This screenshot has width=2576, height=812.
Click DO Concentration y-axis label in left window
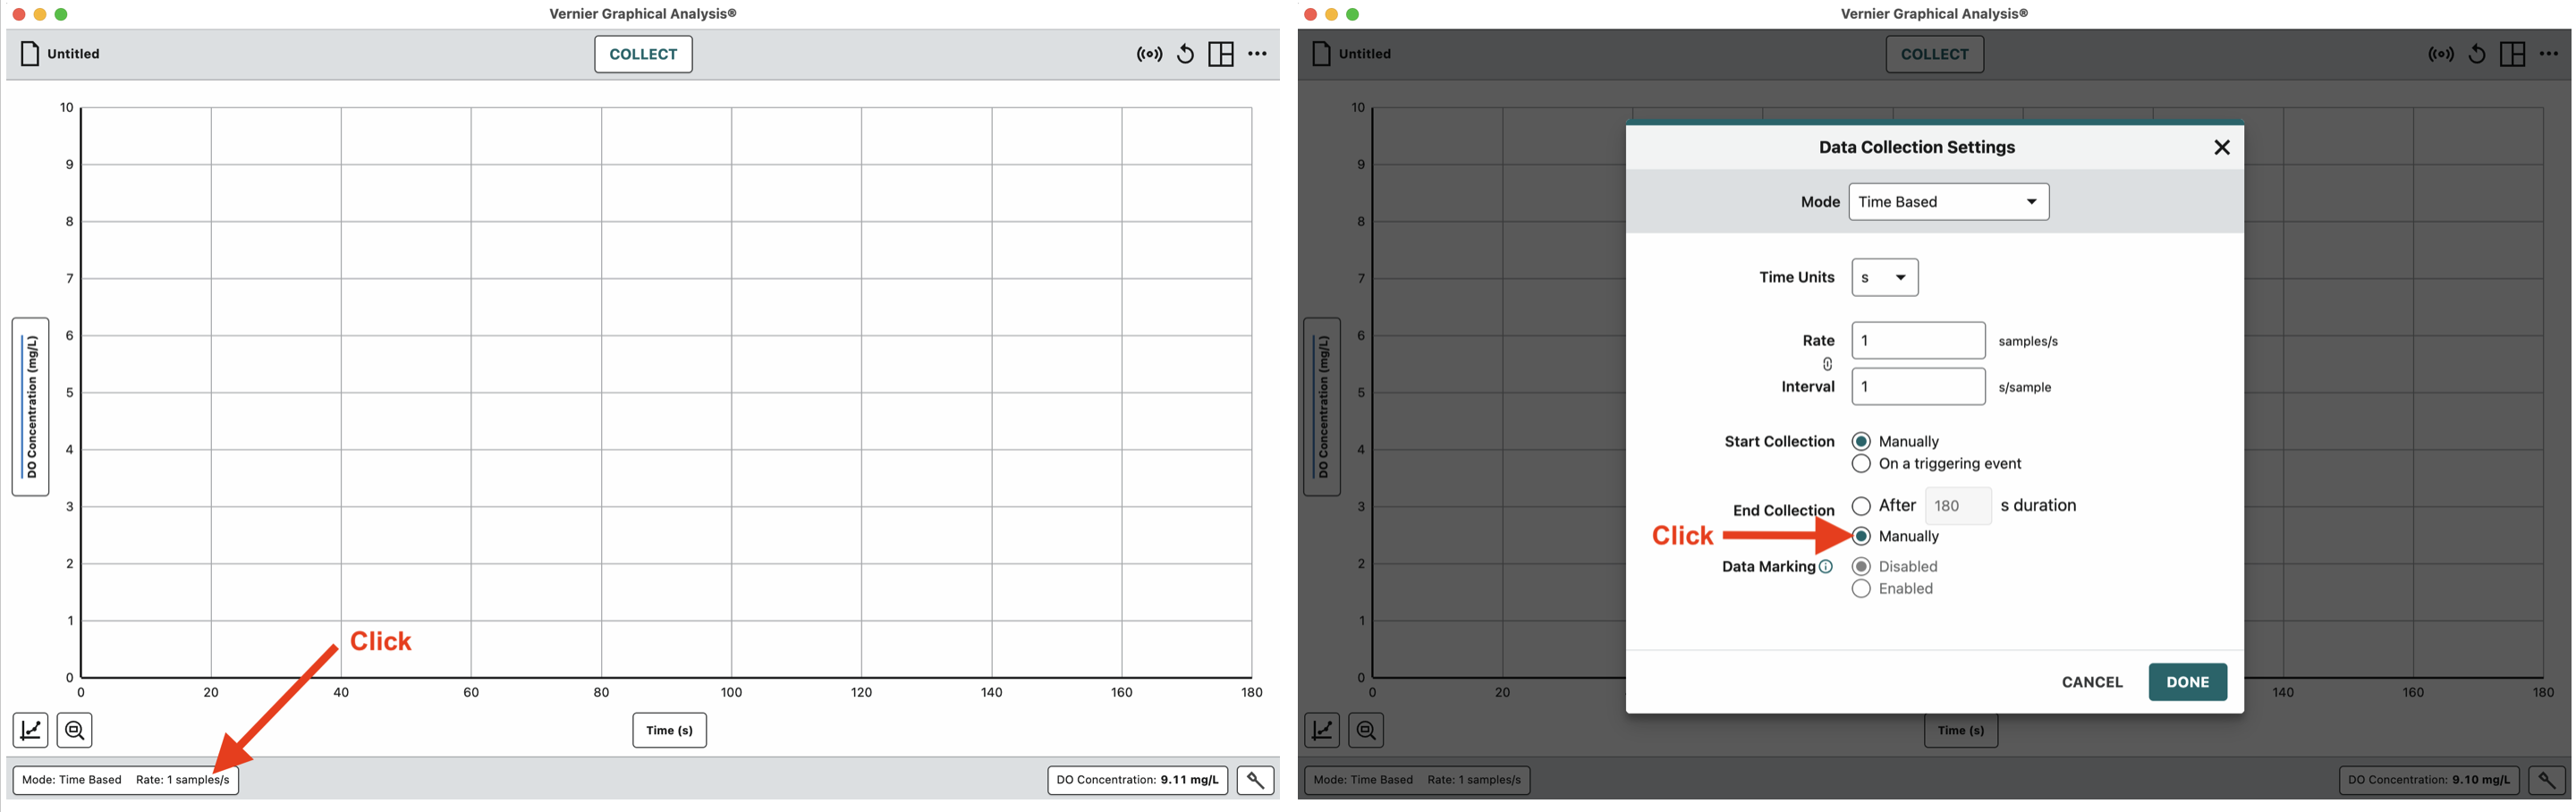point(31,407)
